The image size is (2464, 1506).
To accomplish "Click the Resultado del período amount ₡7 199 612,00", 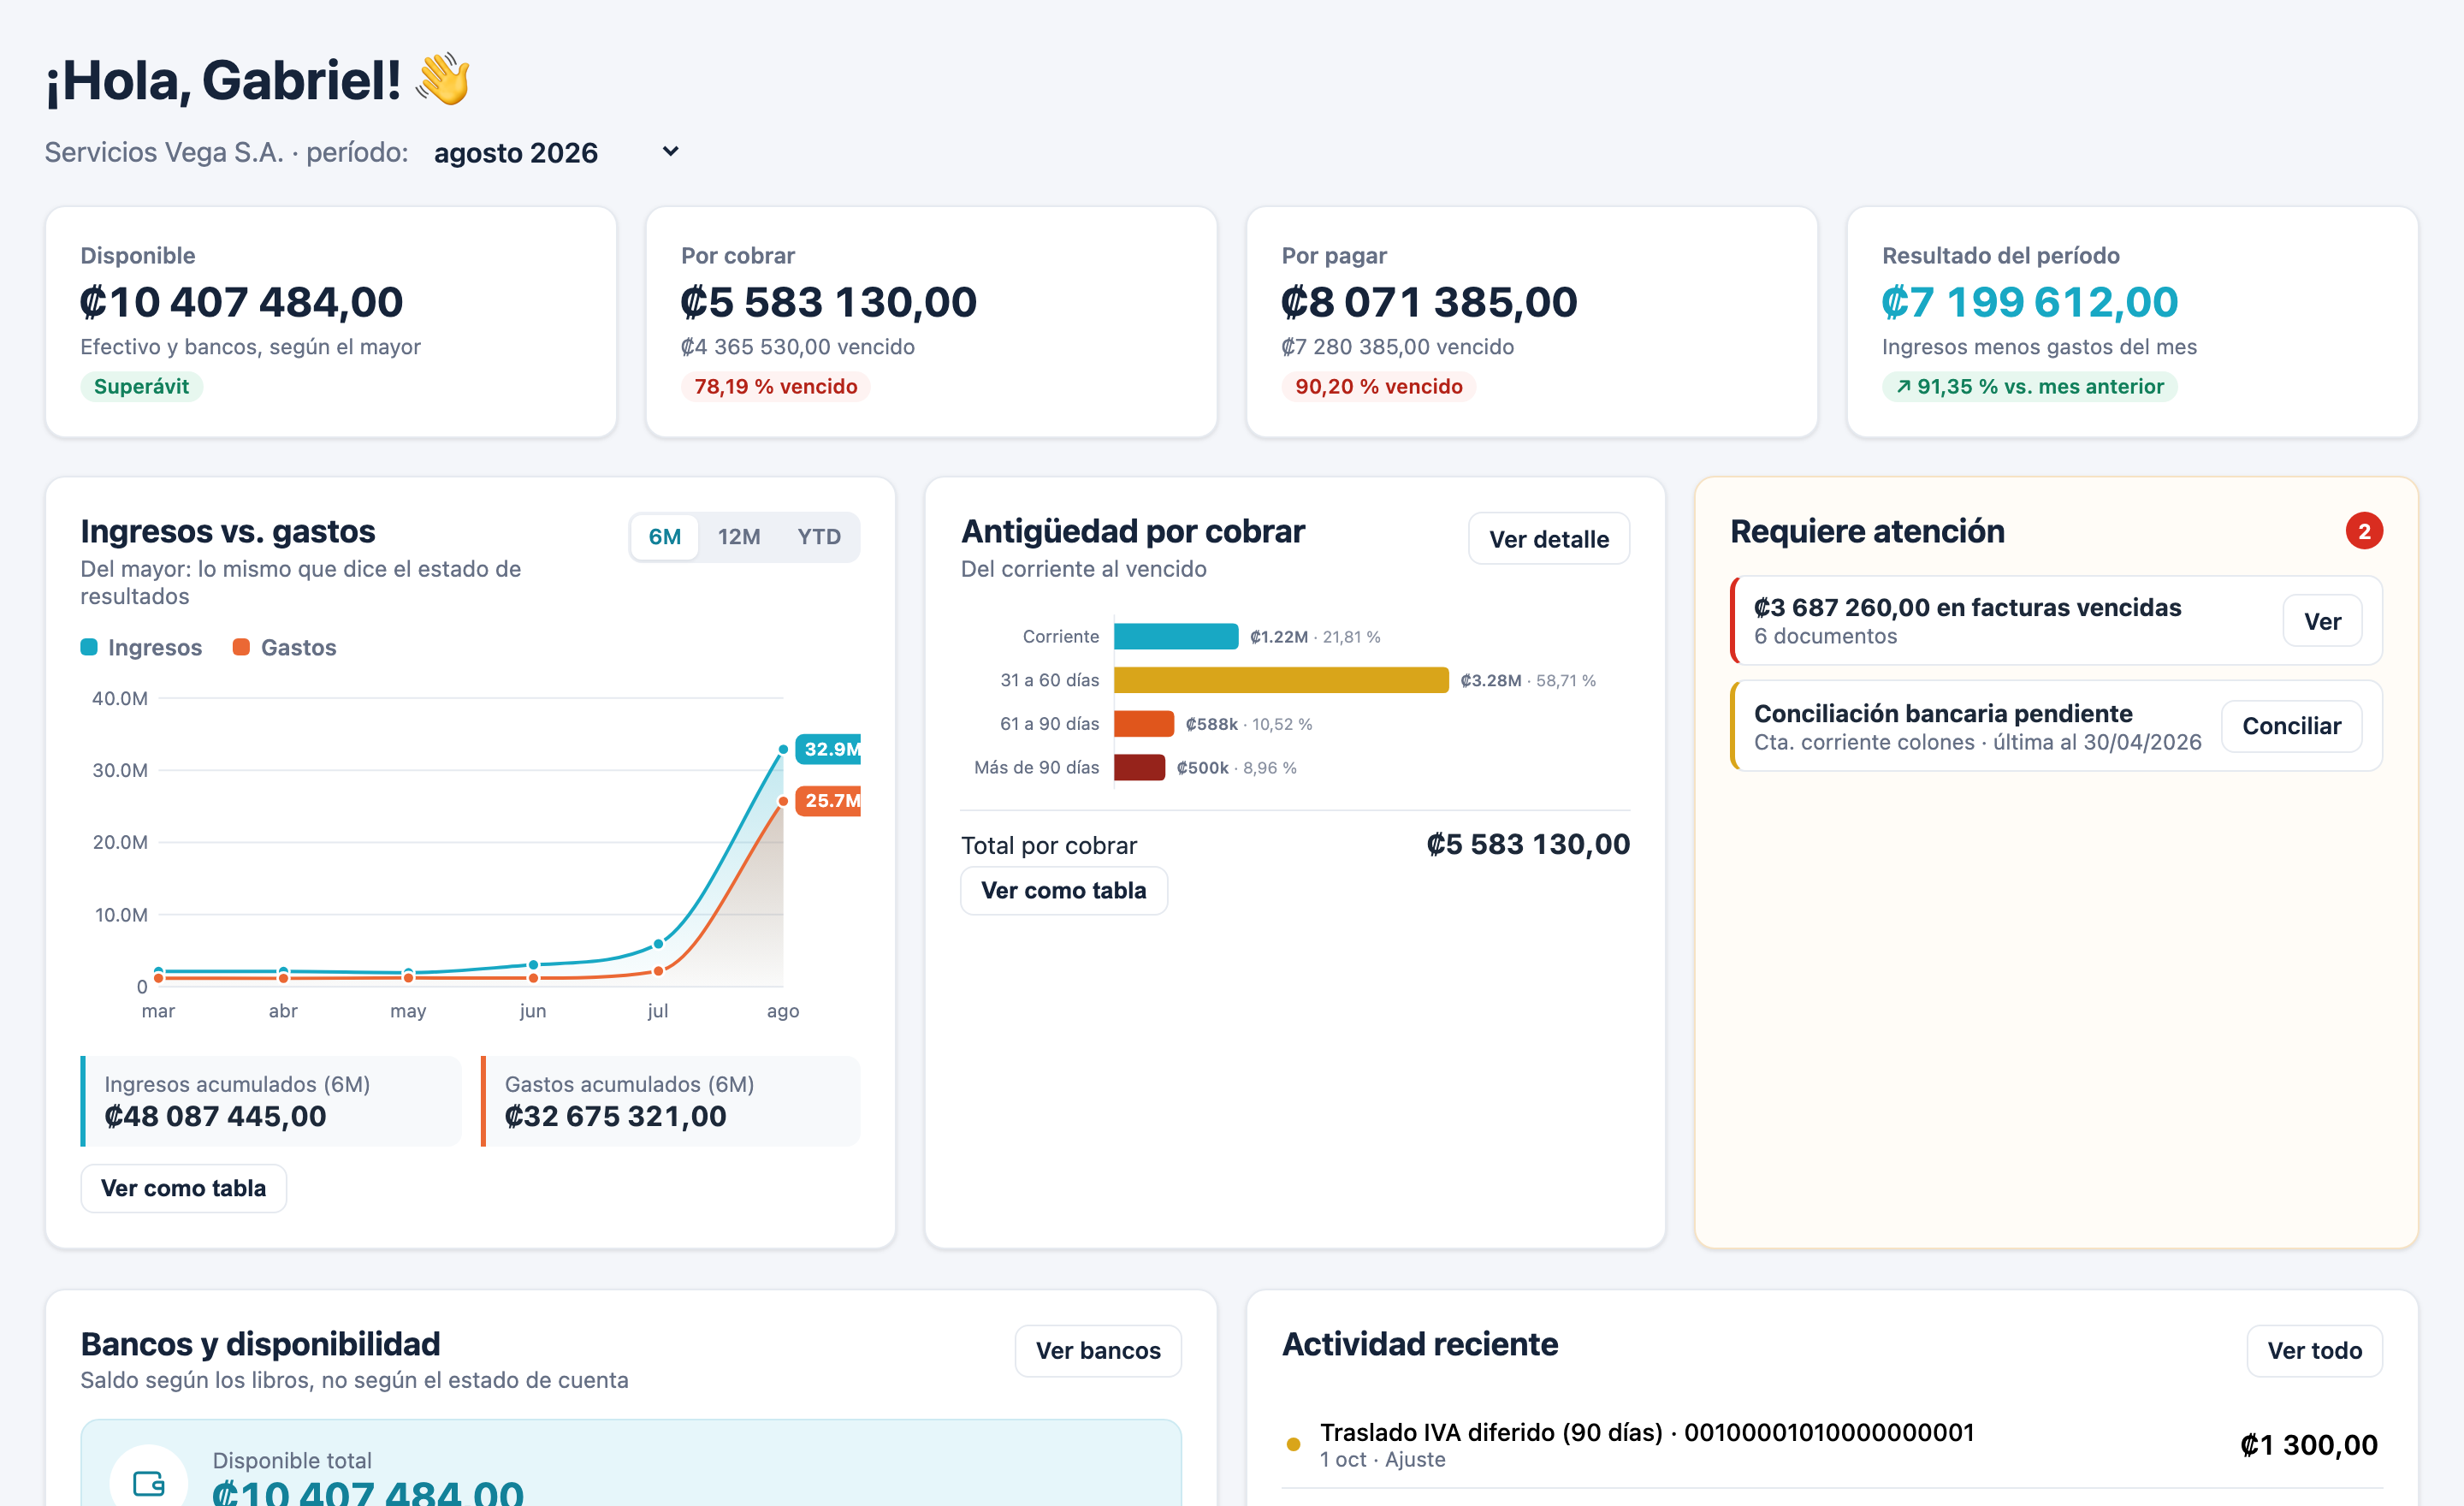I will point(2030,302).
